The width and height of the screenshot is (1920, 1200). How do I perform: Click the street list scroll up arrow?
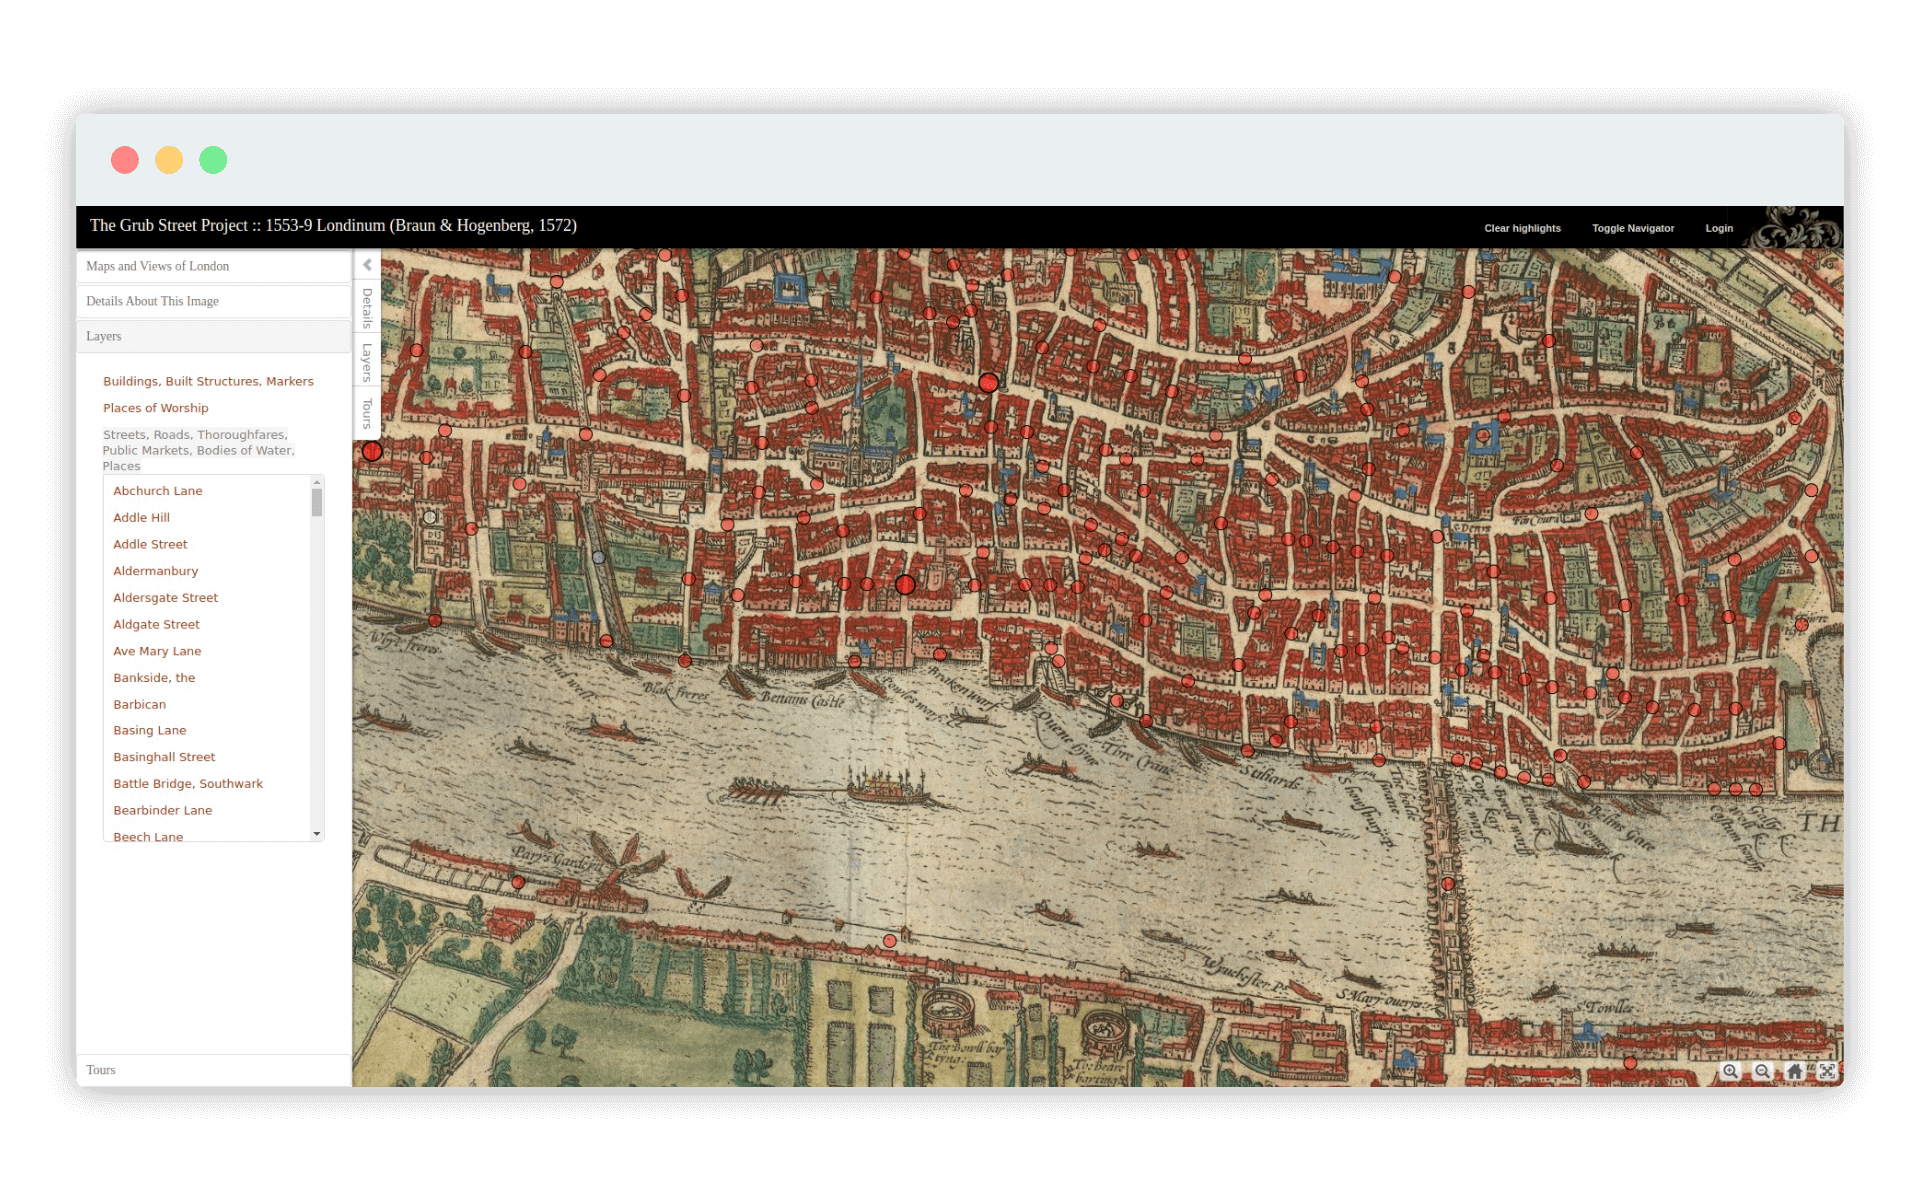(x=317, y=482)
